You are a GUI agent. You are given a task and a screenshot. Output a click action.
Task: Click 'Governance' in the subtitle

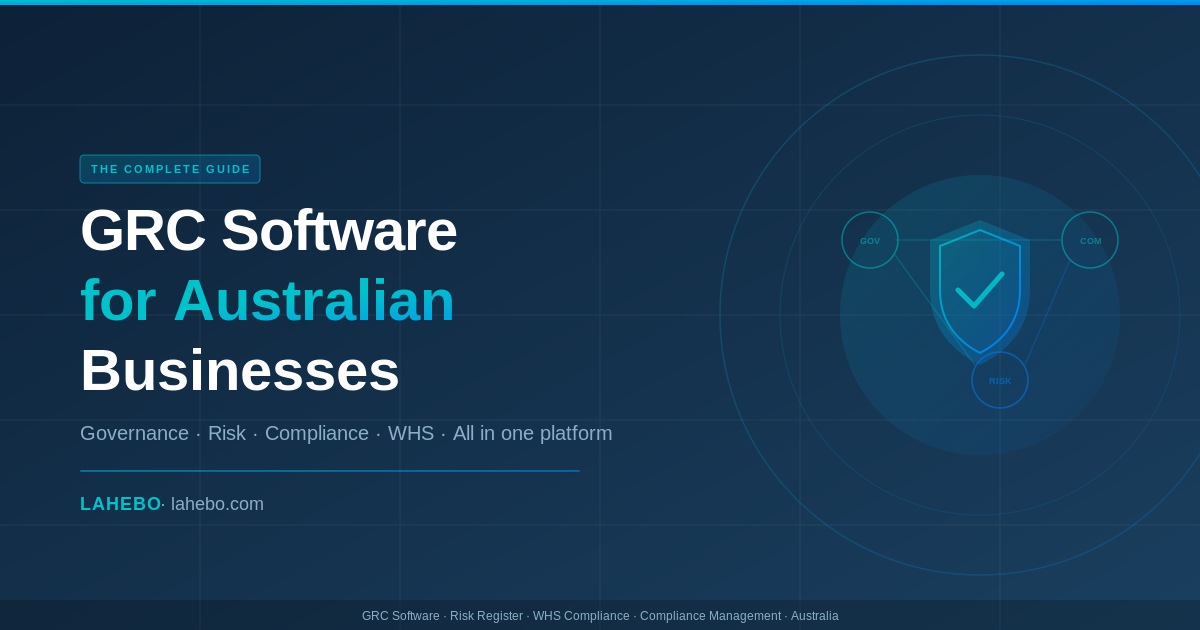pyautogui.click(x=134, y=433)
